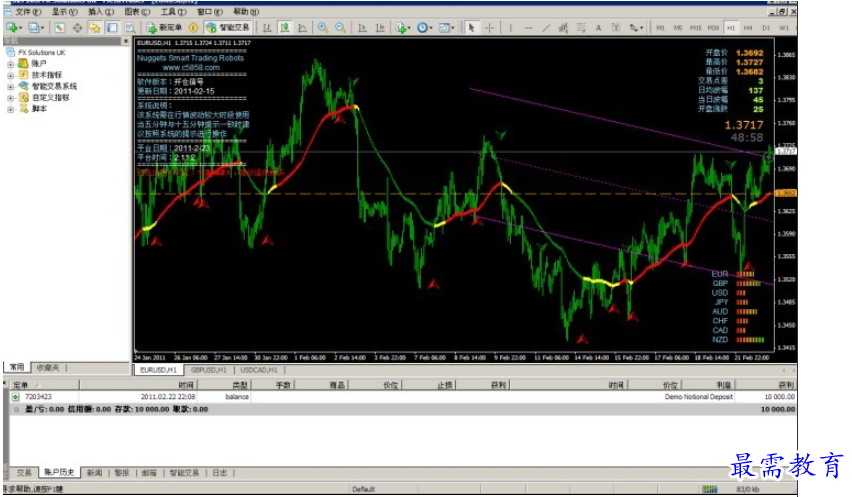Screen dimensions: 852x497
Task: Switch chart to M15 timeframe
Action: click(695, 27)
